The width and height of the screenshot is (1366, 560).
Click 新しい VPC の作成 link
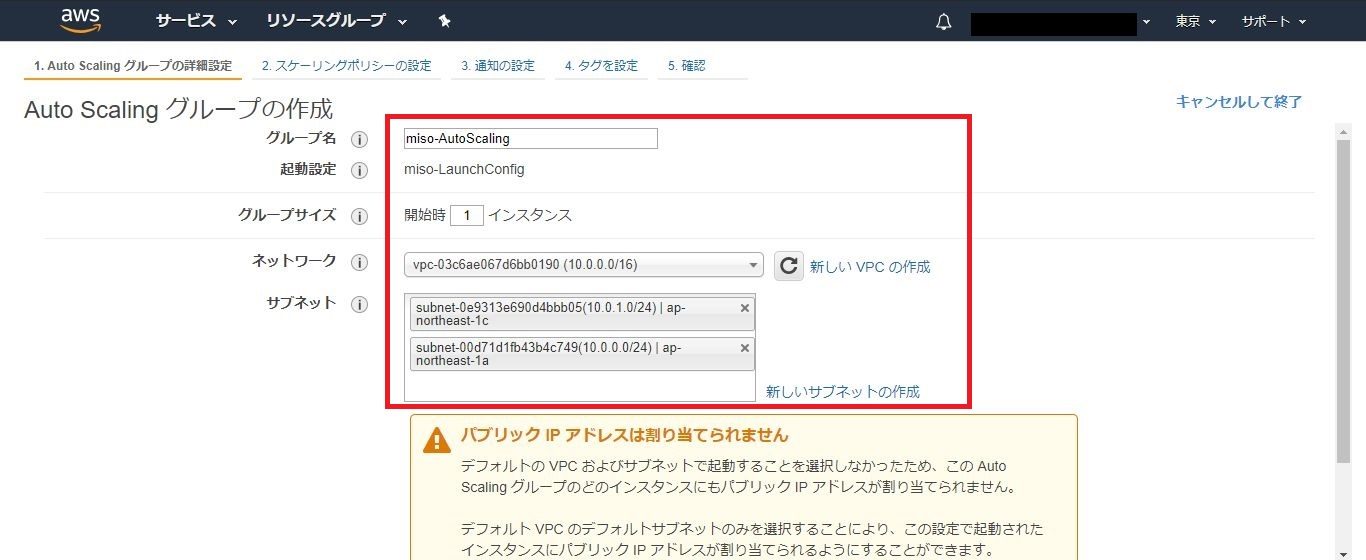coord(869,267)
